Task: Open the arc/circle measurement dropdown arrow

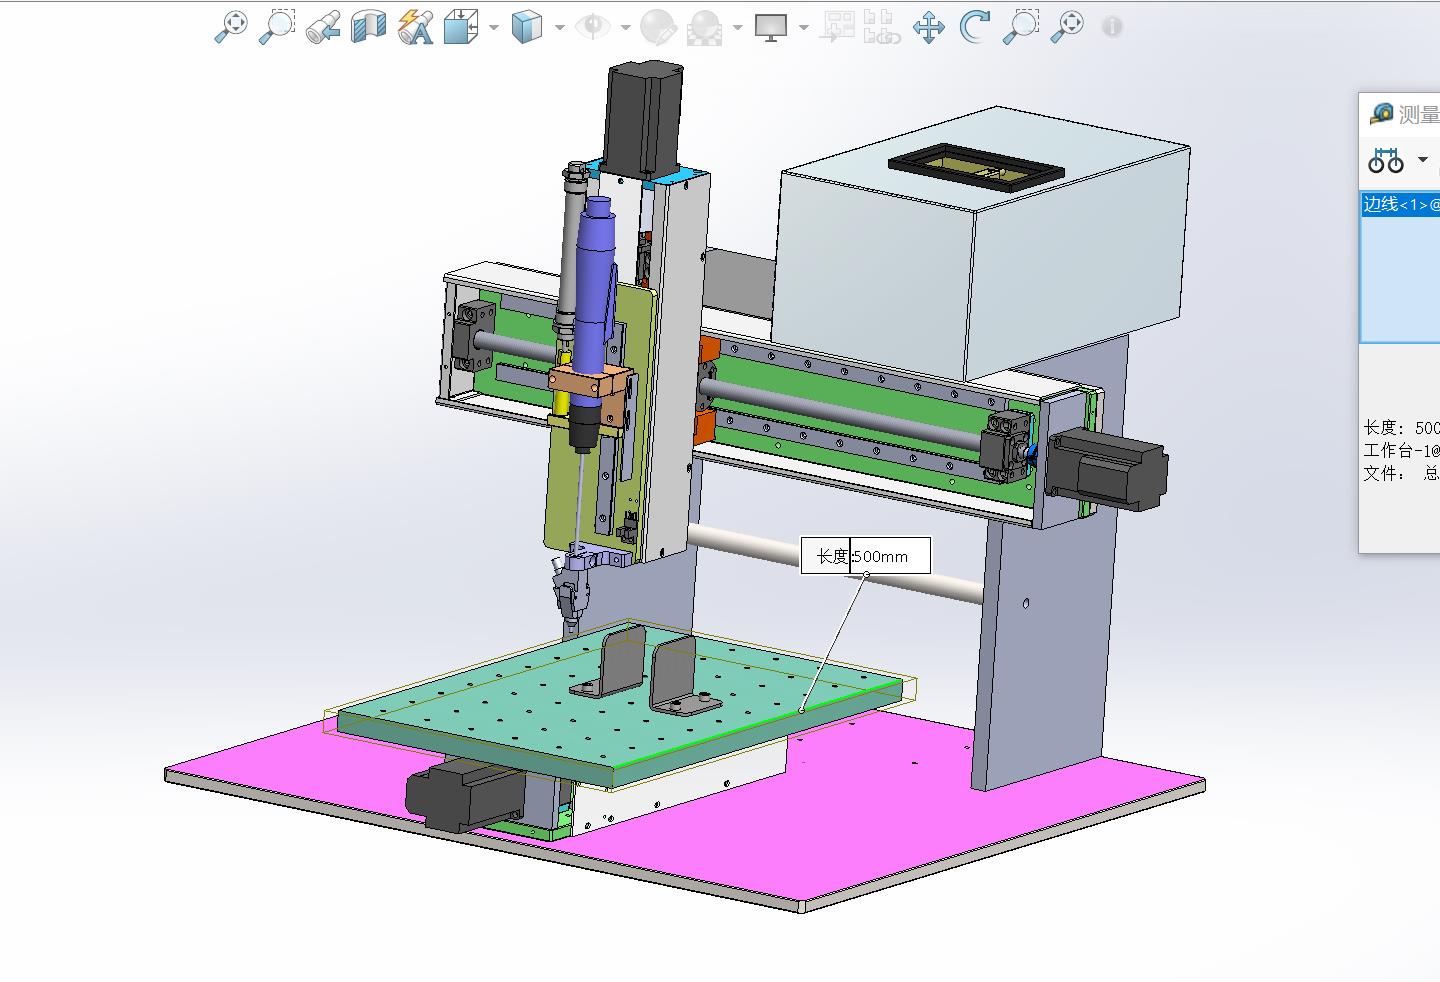Action: [x=1423, y=160]
